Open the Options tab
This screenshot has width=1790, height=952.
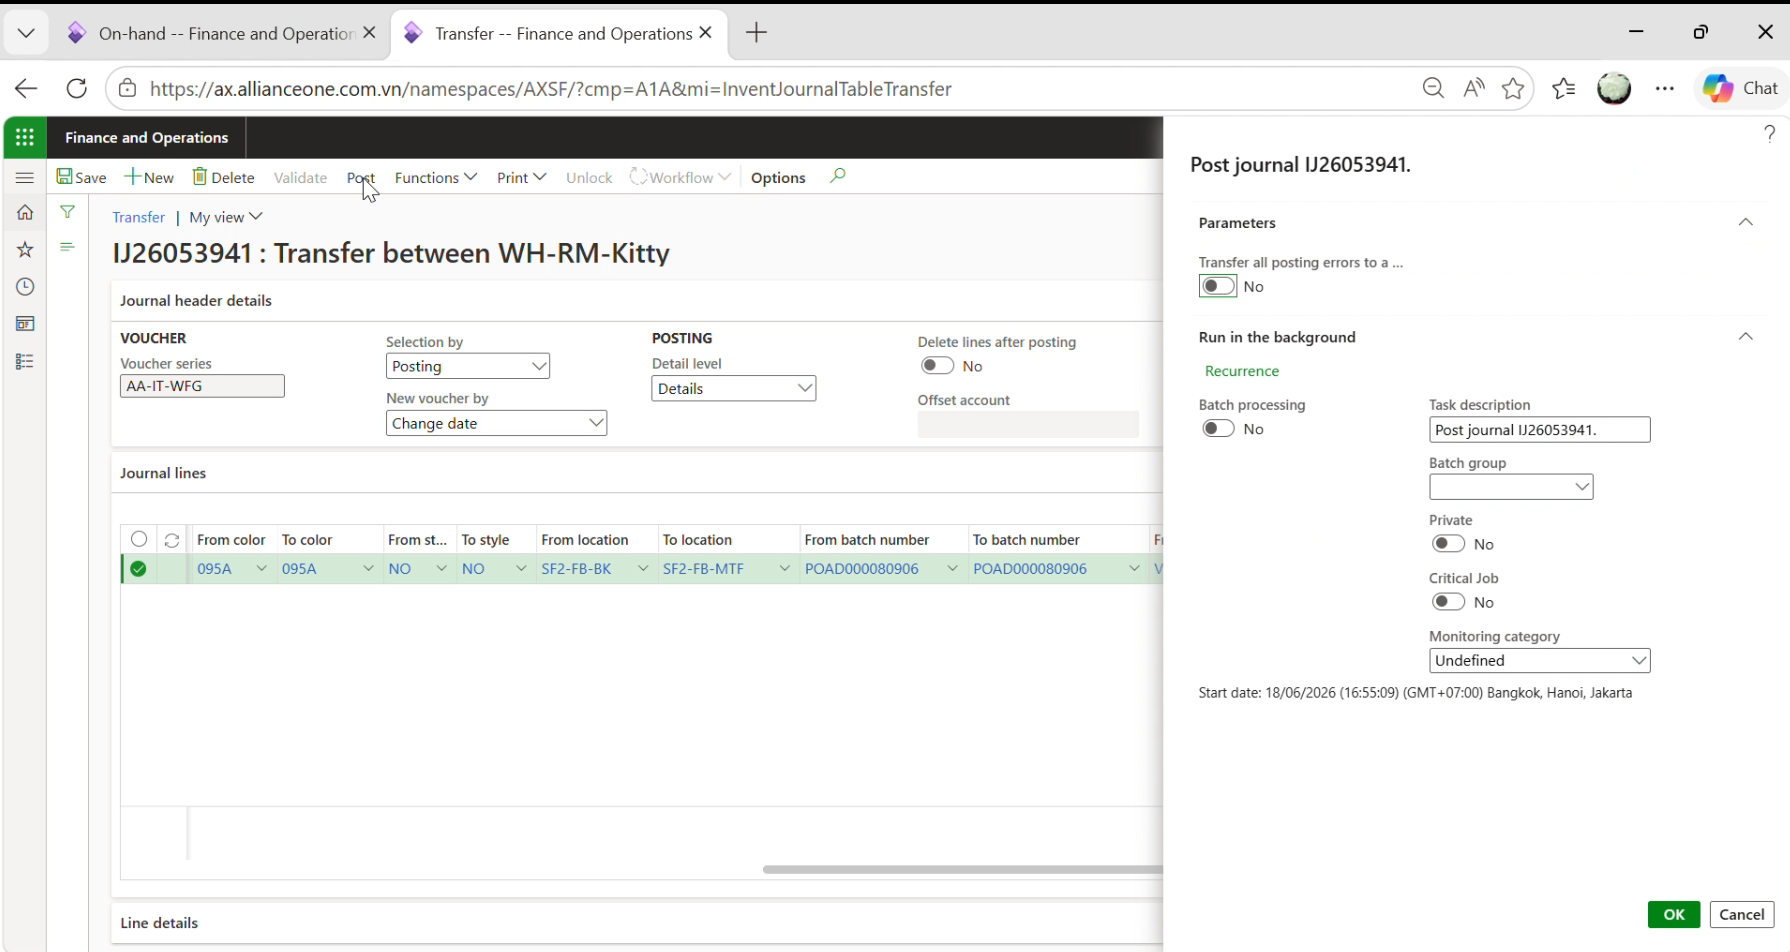click(x=778, y=177)
